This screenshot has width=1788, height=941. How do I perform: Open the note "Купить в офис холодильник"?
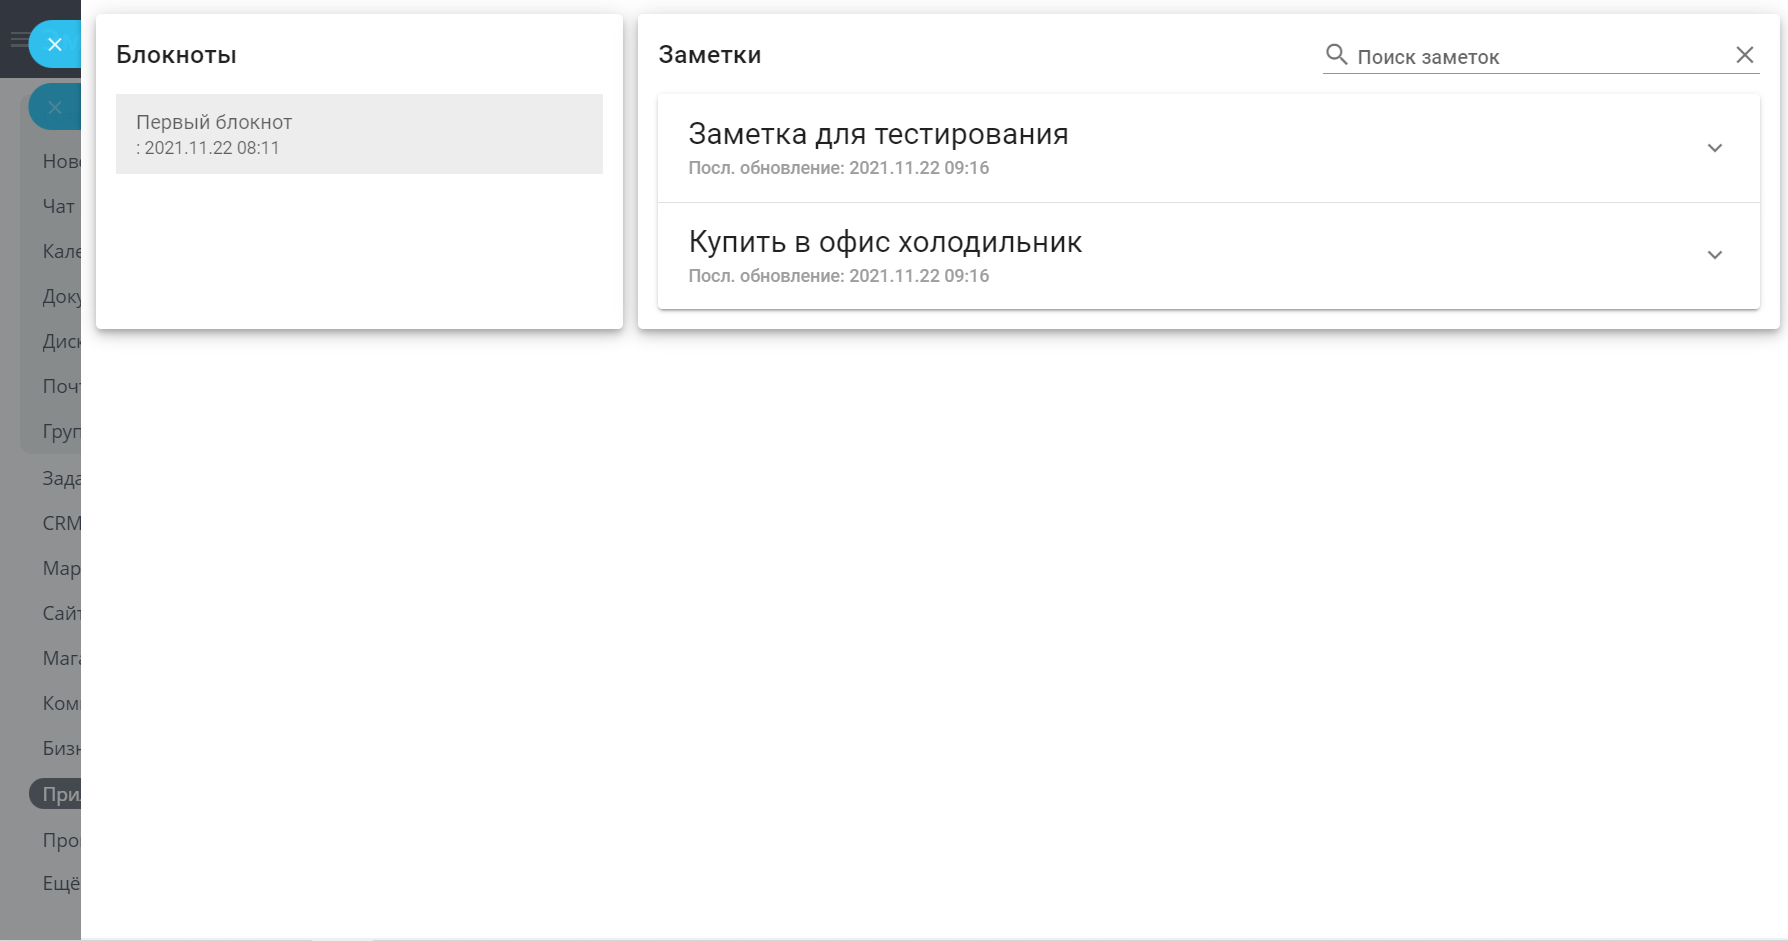point(885,242)
